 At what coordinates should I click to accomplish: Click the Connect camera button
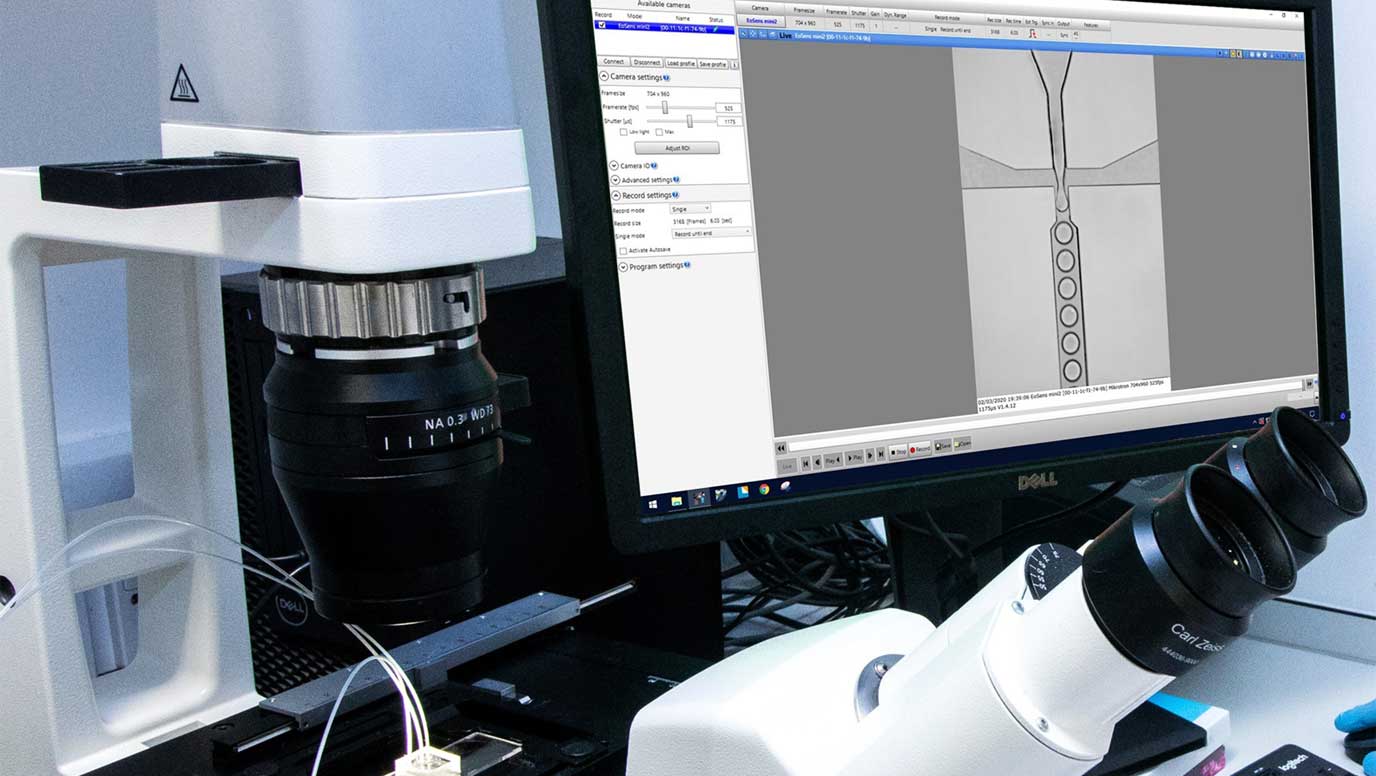pos(613,62)
